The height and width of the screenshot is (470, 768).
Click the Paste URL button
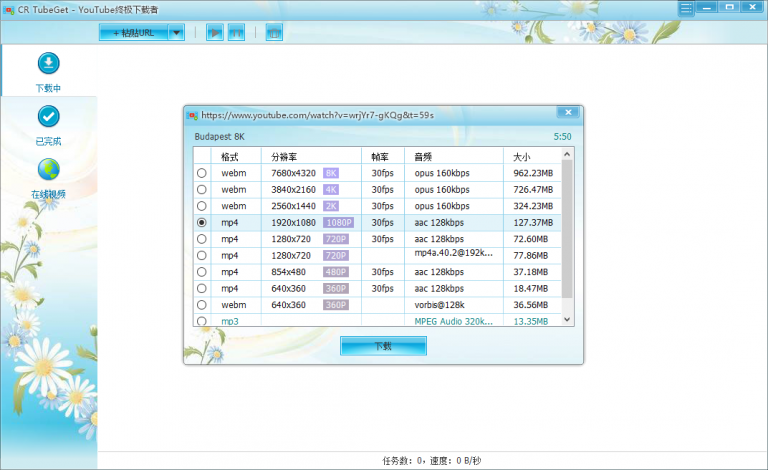tap(134, 33)
